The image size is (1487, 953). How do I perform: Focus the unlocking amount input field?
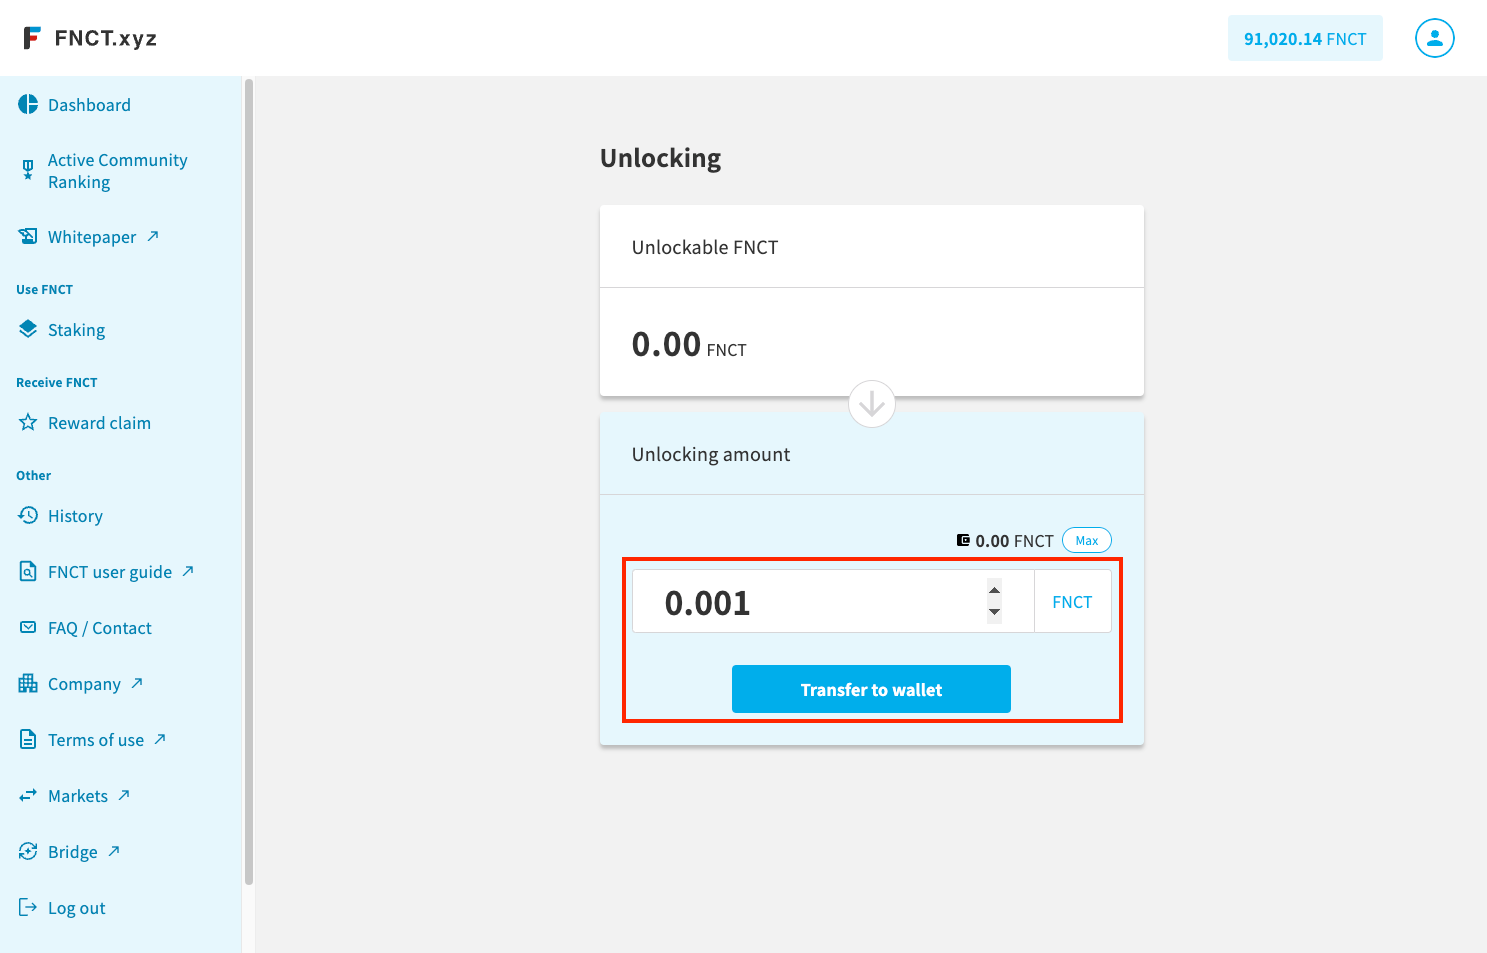click(x=810, y=601)
